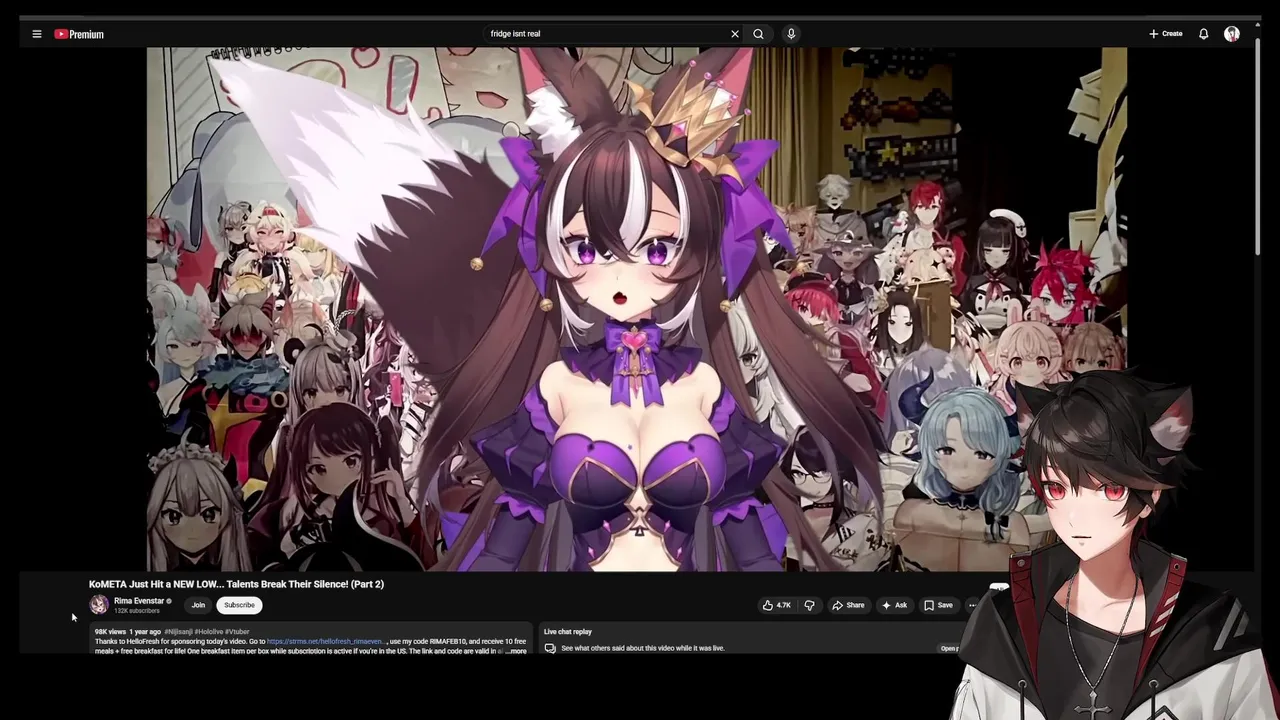The height and width of the screenshot is (720, 1280).
Task: Open the notifications bell
Action: [x=1204, y=34]
